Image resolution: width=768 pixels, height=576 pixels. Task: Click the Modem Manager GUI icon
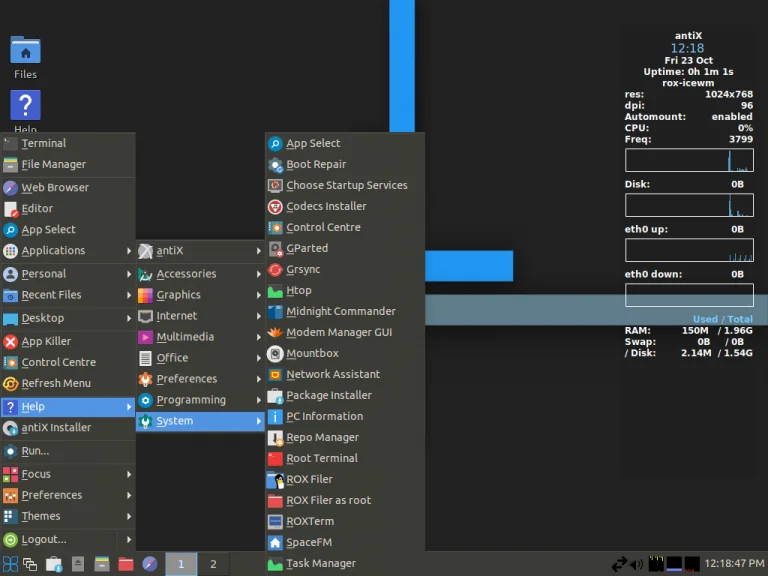coord(276,332)
